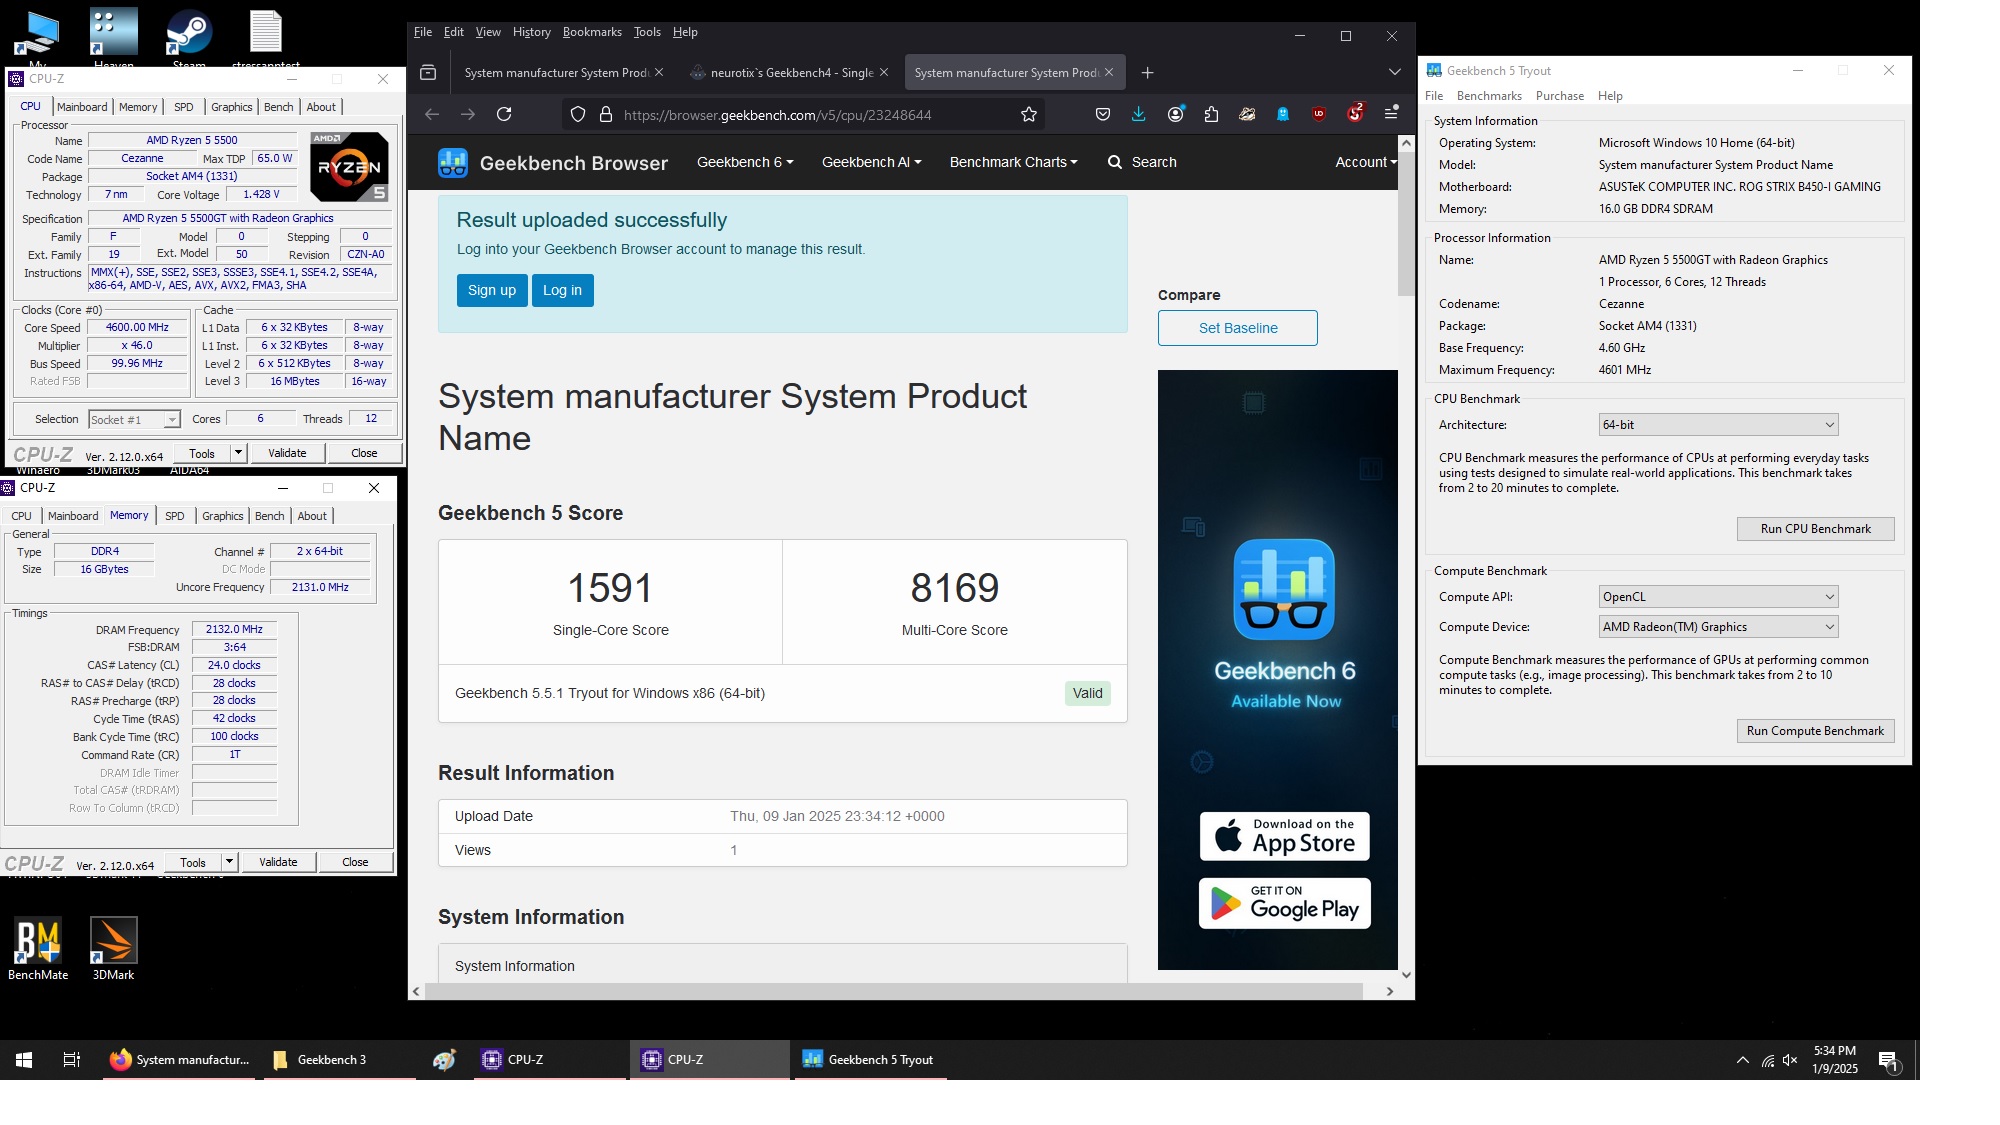This screenshot has height=1125, width=2000.
Task: Open BenchMate desktop icon
Action: [x=38, y=949]
